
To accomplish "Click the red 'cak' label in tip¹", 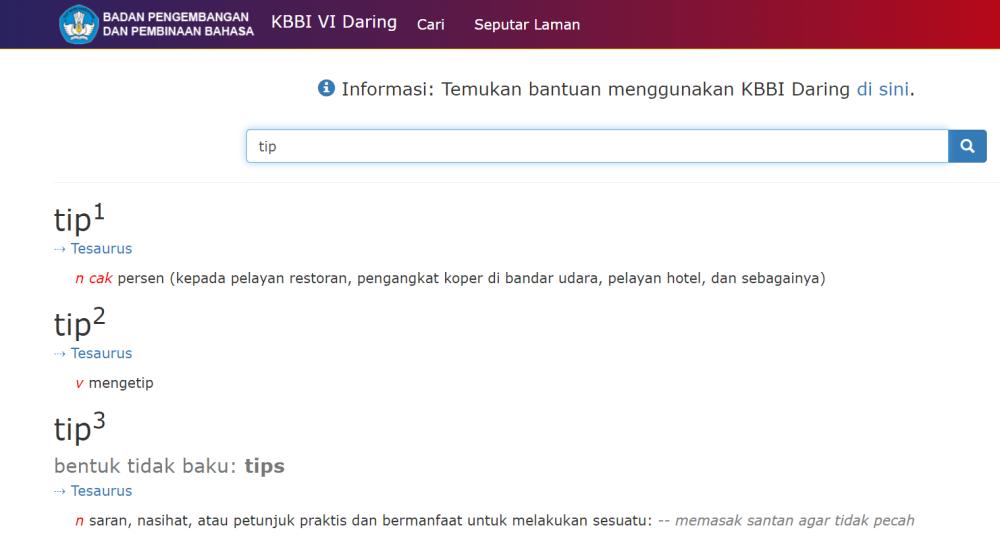I will pos(100,278).
